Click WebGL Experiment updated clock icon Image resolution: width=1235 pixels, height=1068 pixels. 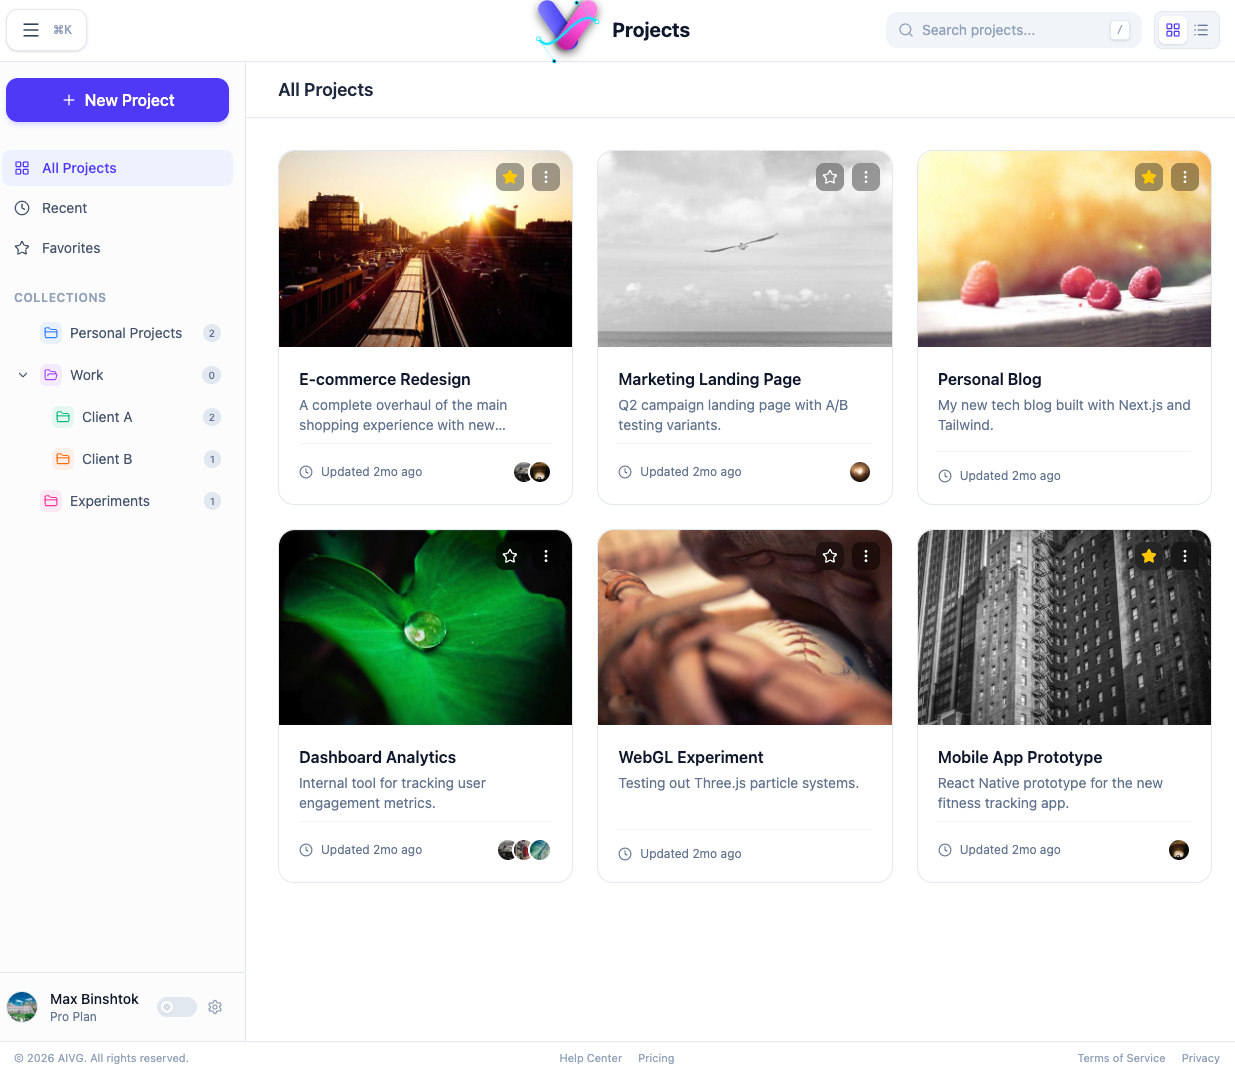[x=625, y=854]
